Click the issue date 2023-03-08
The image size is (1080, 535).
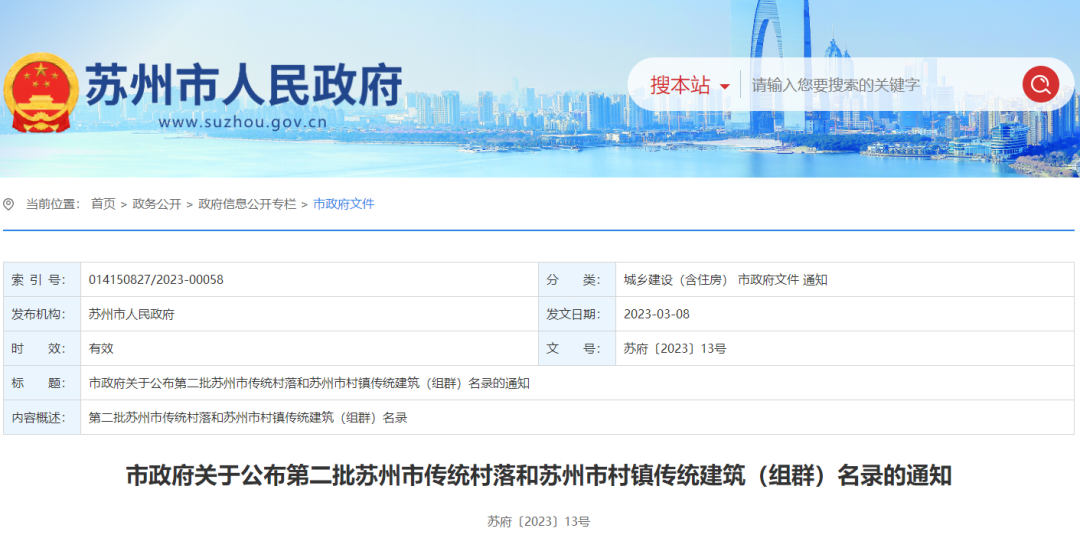click(656, 314)
